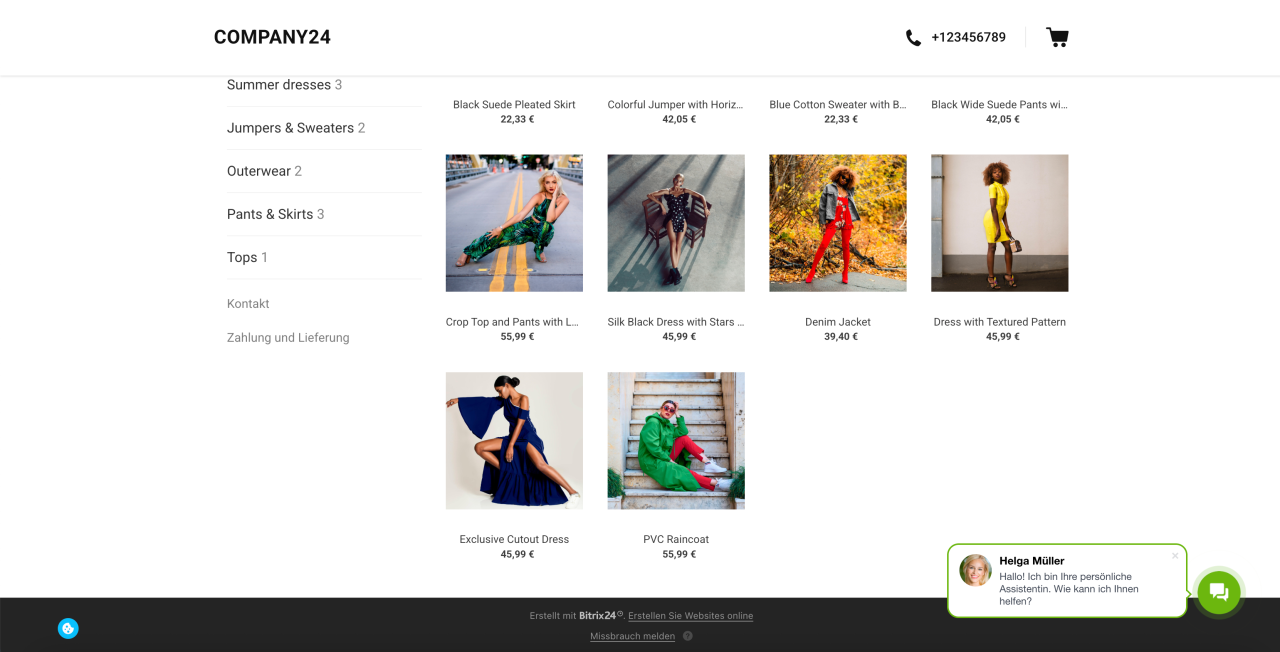Click Erstellen Sie Websites online link
The width and height of the screenshot is (1280, 652).
[x=690, y=616]
